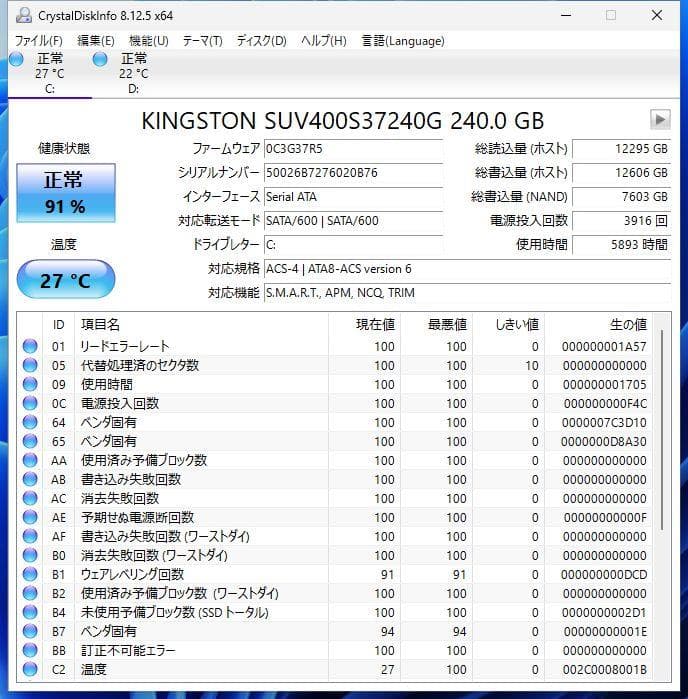The width and height of the screenshot is (688, 699).
Task: Click the CrystalDiskInfo app icon in title bar
Action: [23, 16]
